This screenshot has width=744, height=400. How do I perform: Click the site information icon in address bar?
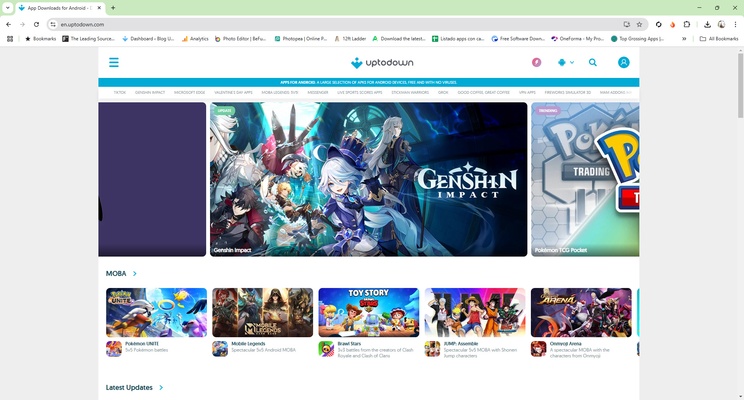pos(53,24)
